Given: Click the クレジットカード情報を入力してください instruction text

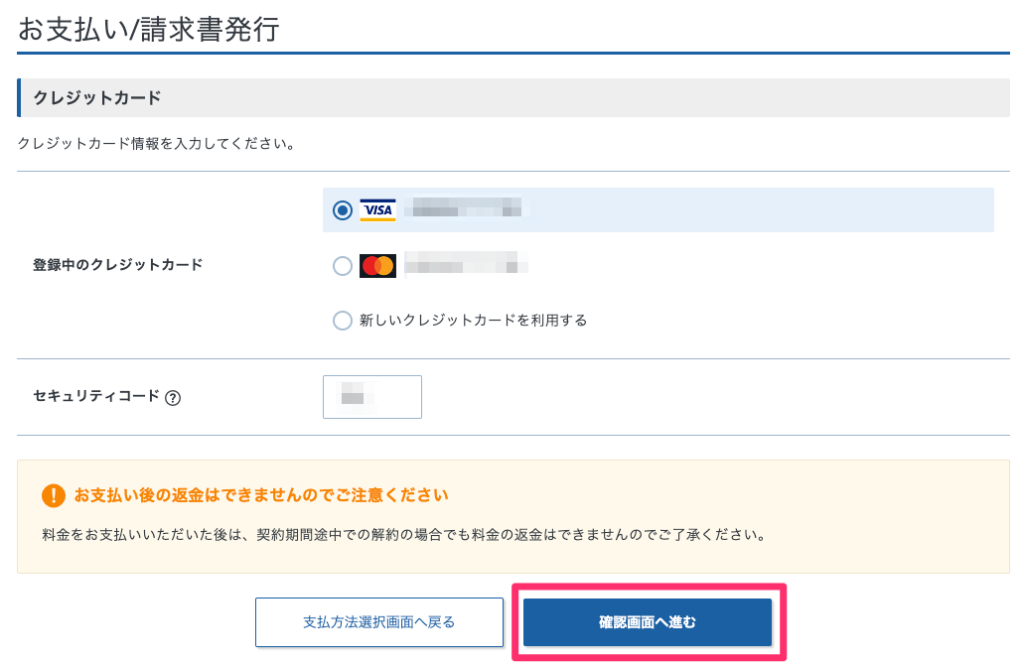Looking at the screenshot, I should pyautogui.click(x=156, y=145).
